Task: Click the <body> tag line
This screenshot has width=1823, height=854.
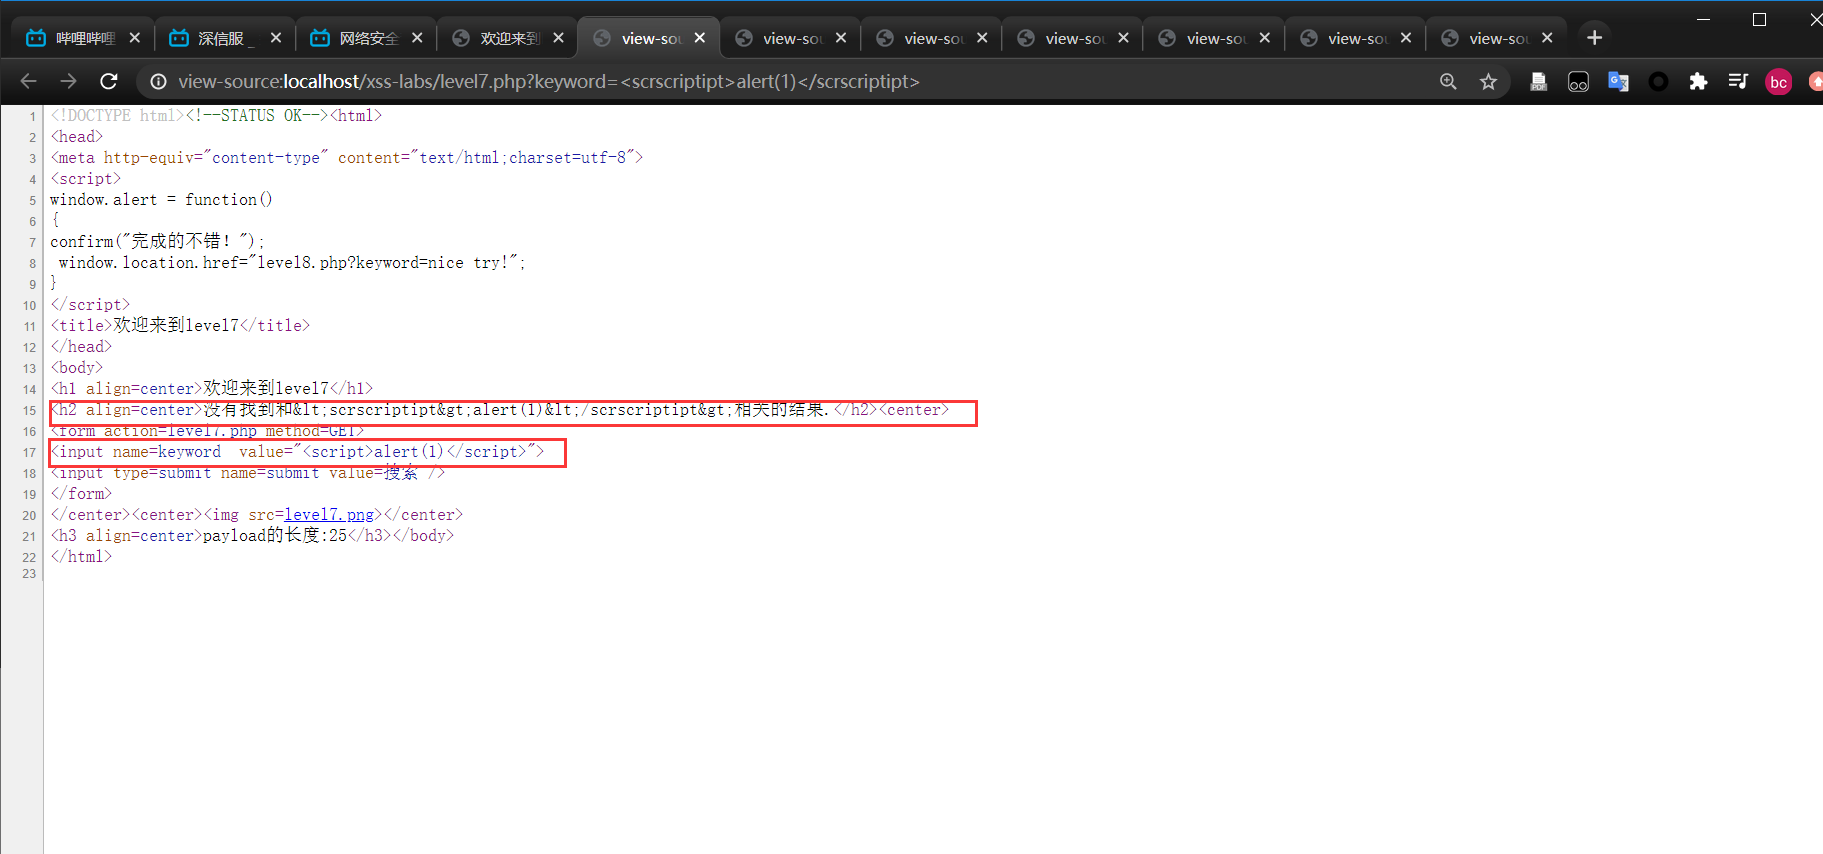Action: 77,368
